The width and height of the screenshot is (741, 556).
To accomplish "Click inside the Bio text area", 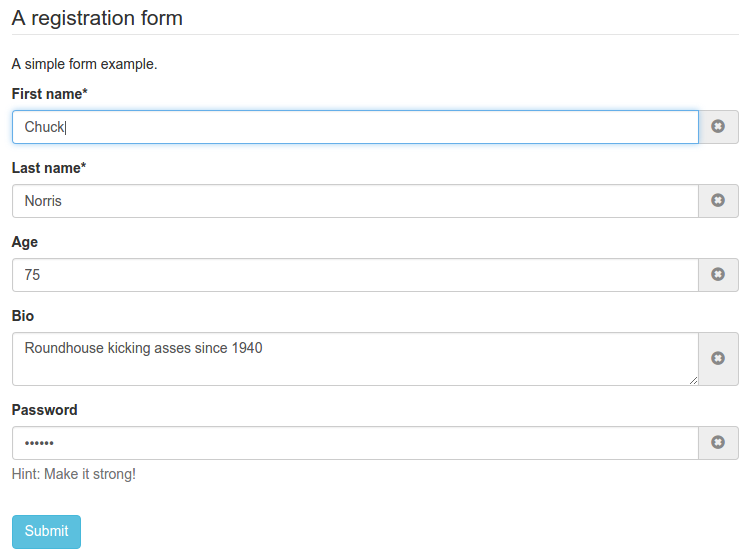I will pyautogui.click(x=355, y=359).
